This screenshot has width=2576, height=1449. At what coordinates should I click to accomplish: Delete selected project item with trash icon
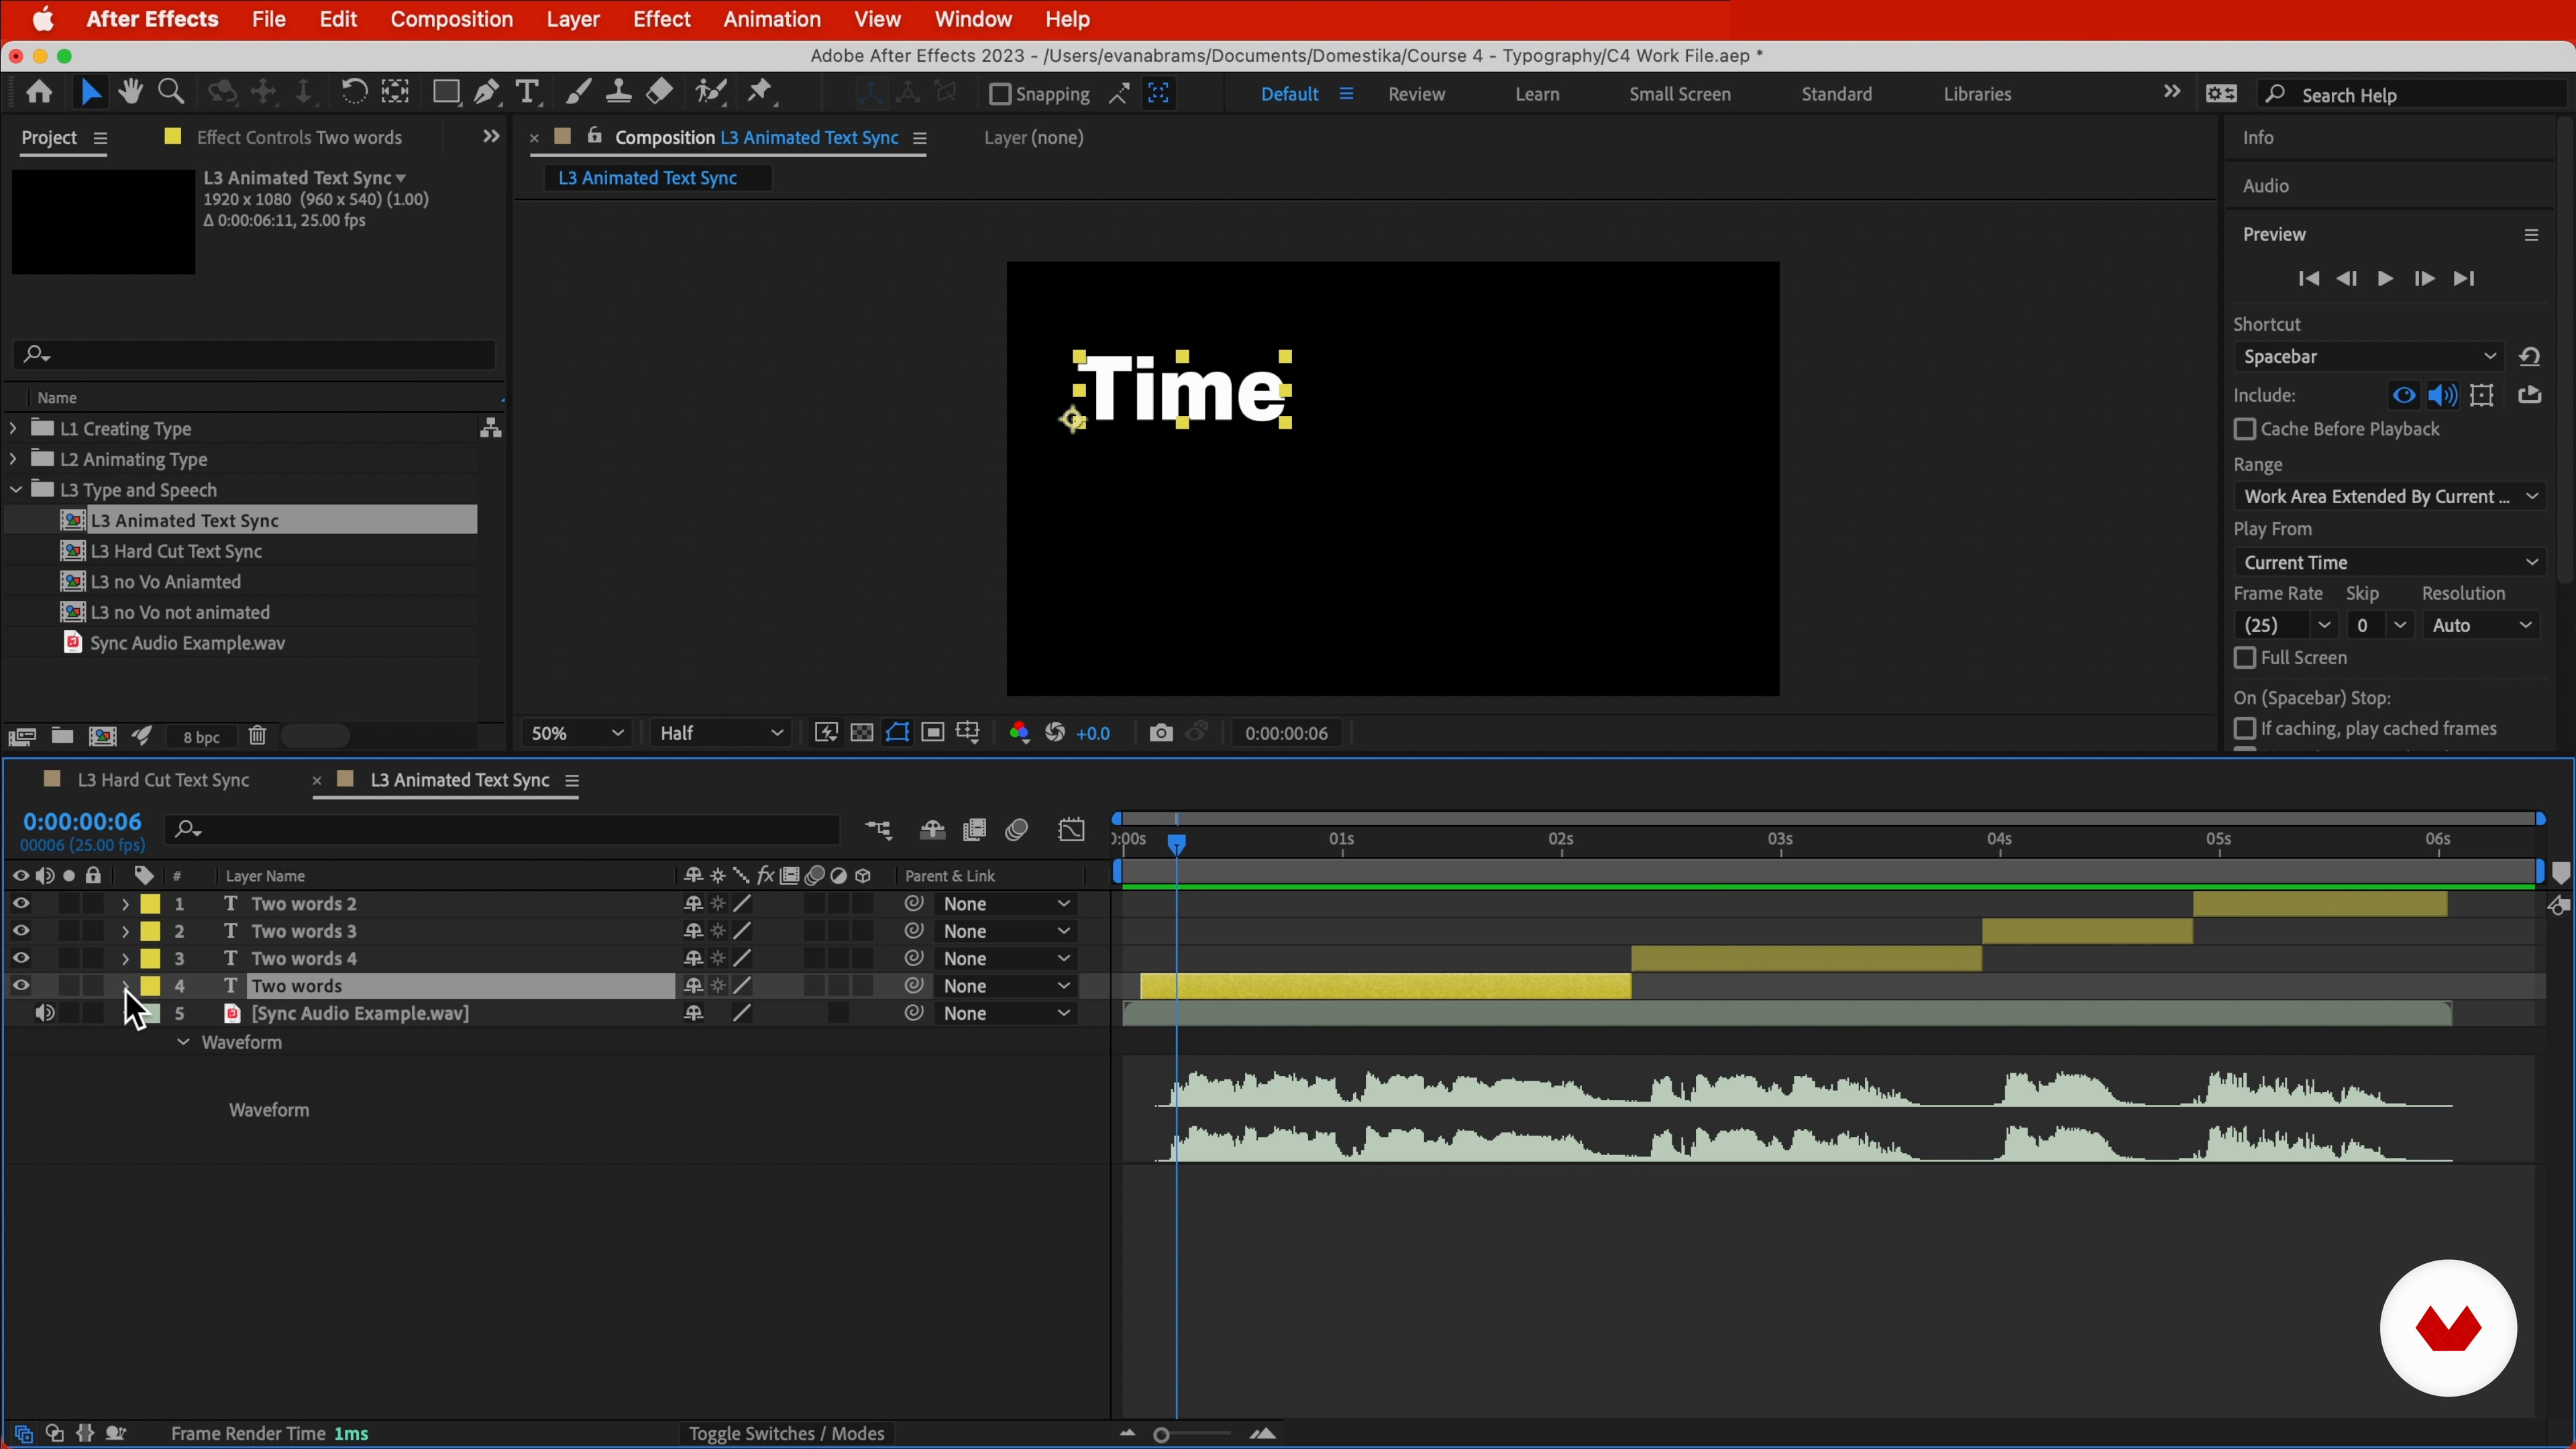coord(257,736)
